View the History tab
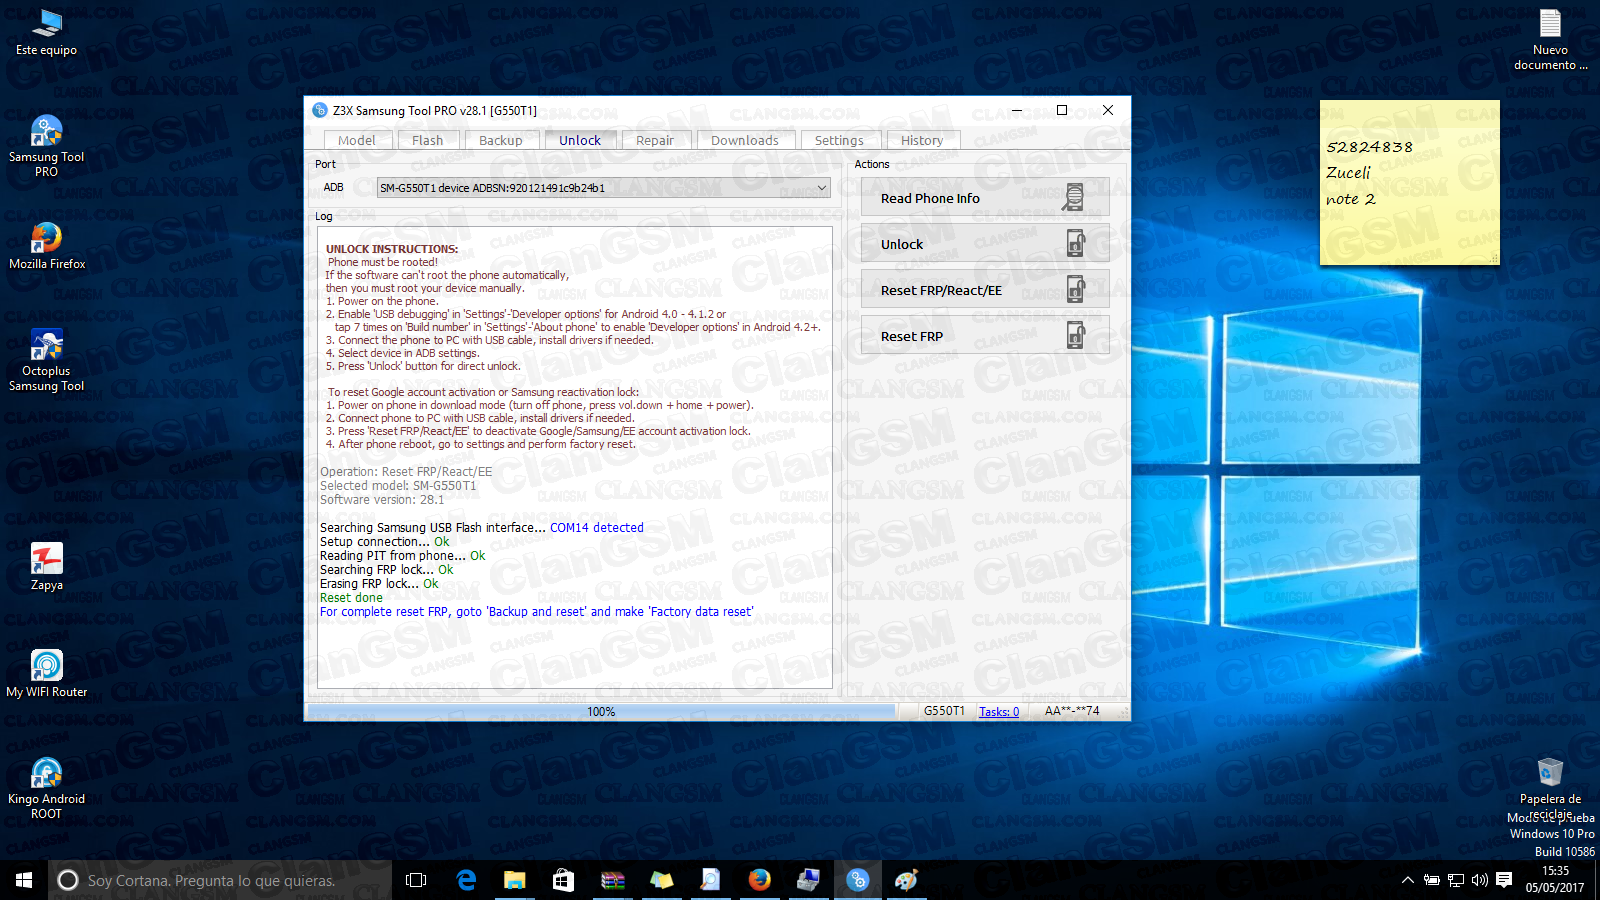 pos(922,140)
